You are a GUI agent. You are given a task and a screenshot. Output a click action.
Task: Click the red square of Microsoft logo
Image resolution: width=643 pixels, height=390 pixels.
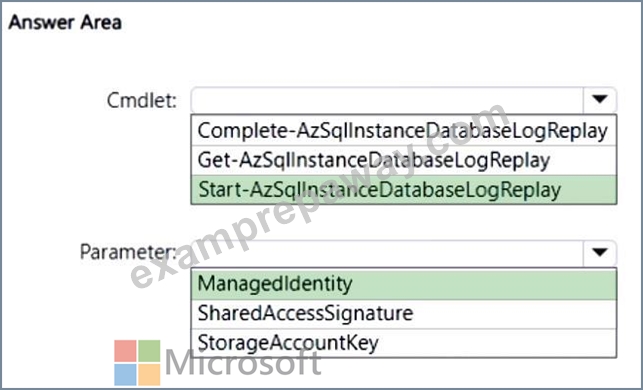point(125,351)
